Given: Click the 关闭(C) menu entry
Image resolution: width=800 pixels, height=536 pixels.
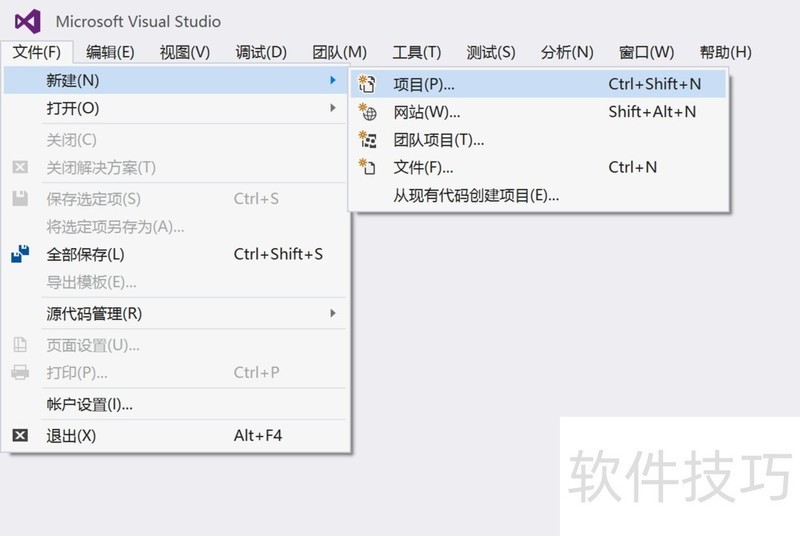Looking at the screenshot, I should tap(176, 139).
